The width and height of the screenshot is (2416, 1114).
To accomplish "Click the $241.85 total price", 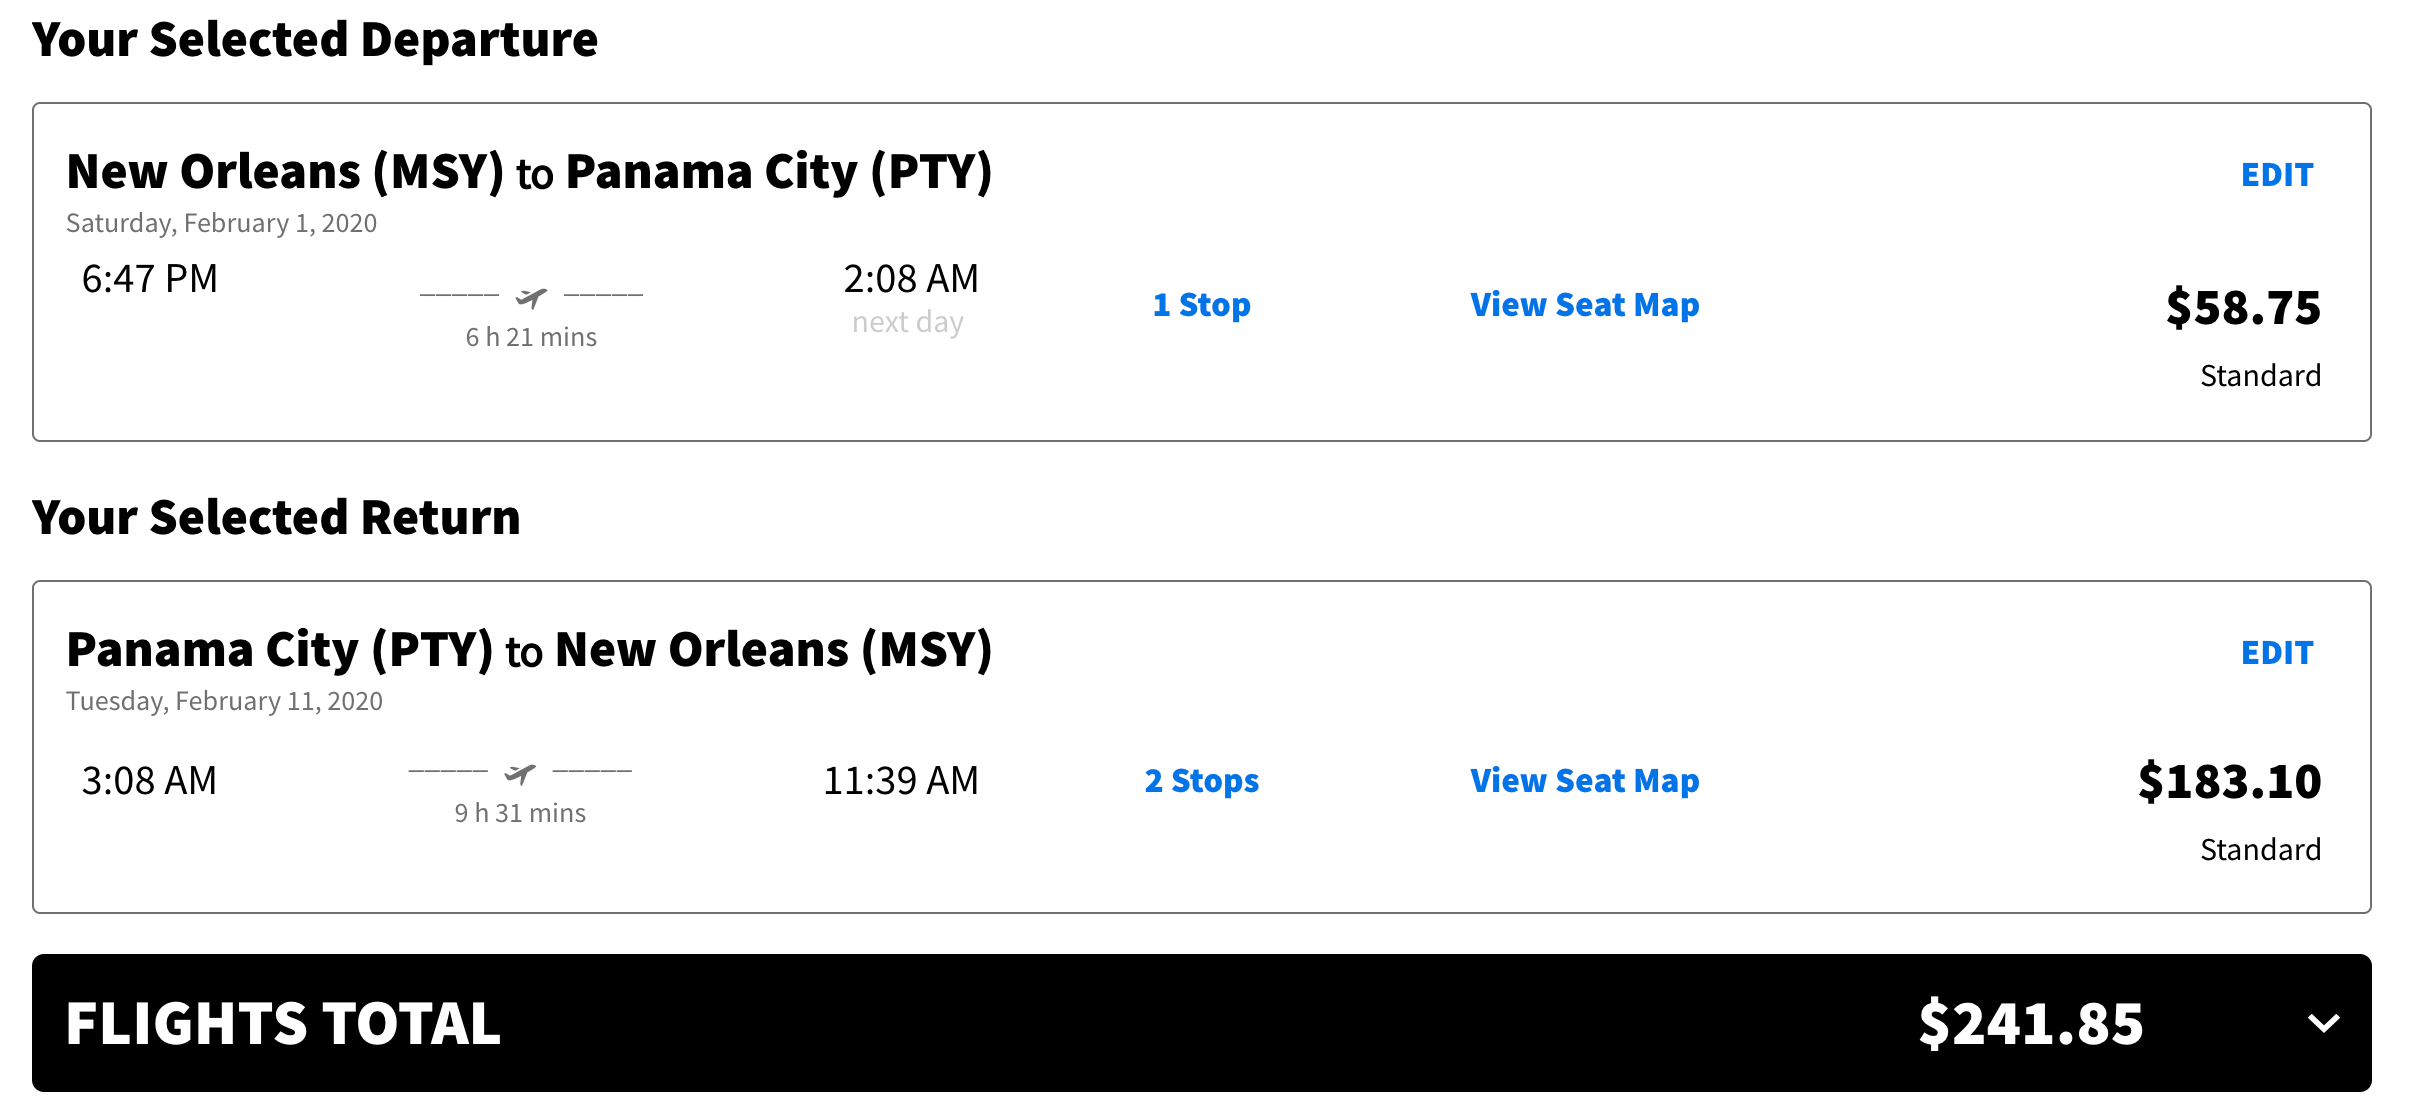I will click(x=2030, y=1024).
